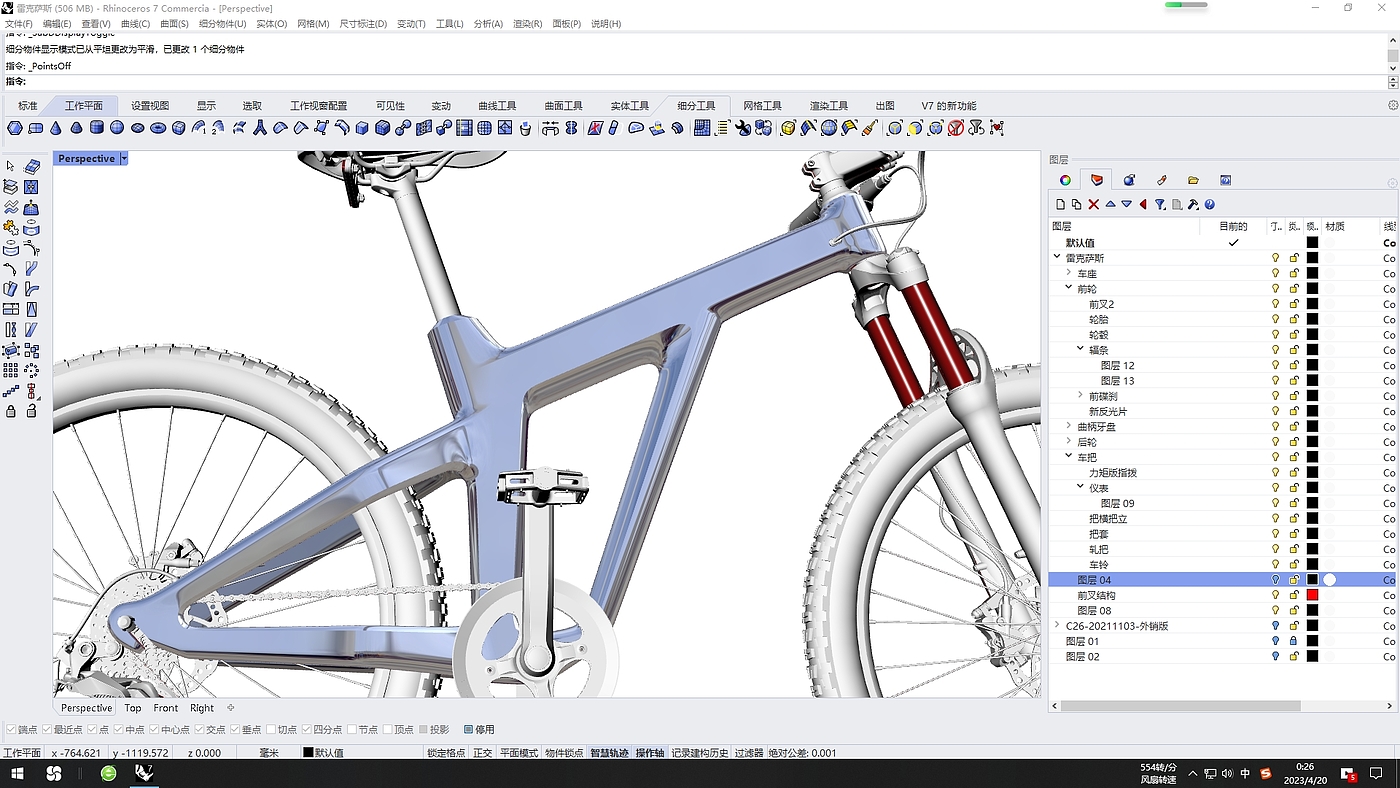Click the red color swatch of 前叉结构 layer
Screen dimensions: 1400x788
click(x=1312, y=595)
